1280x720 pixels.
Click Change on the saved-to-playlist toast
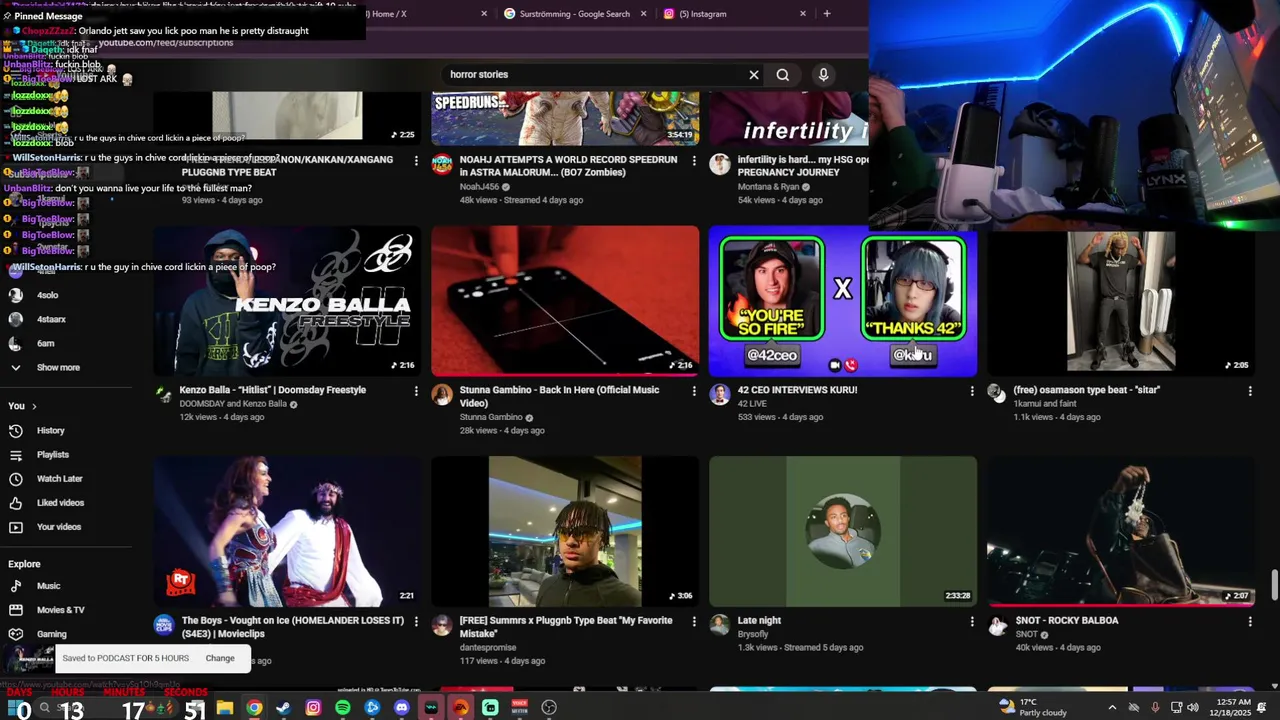coord(220,658)
